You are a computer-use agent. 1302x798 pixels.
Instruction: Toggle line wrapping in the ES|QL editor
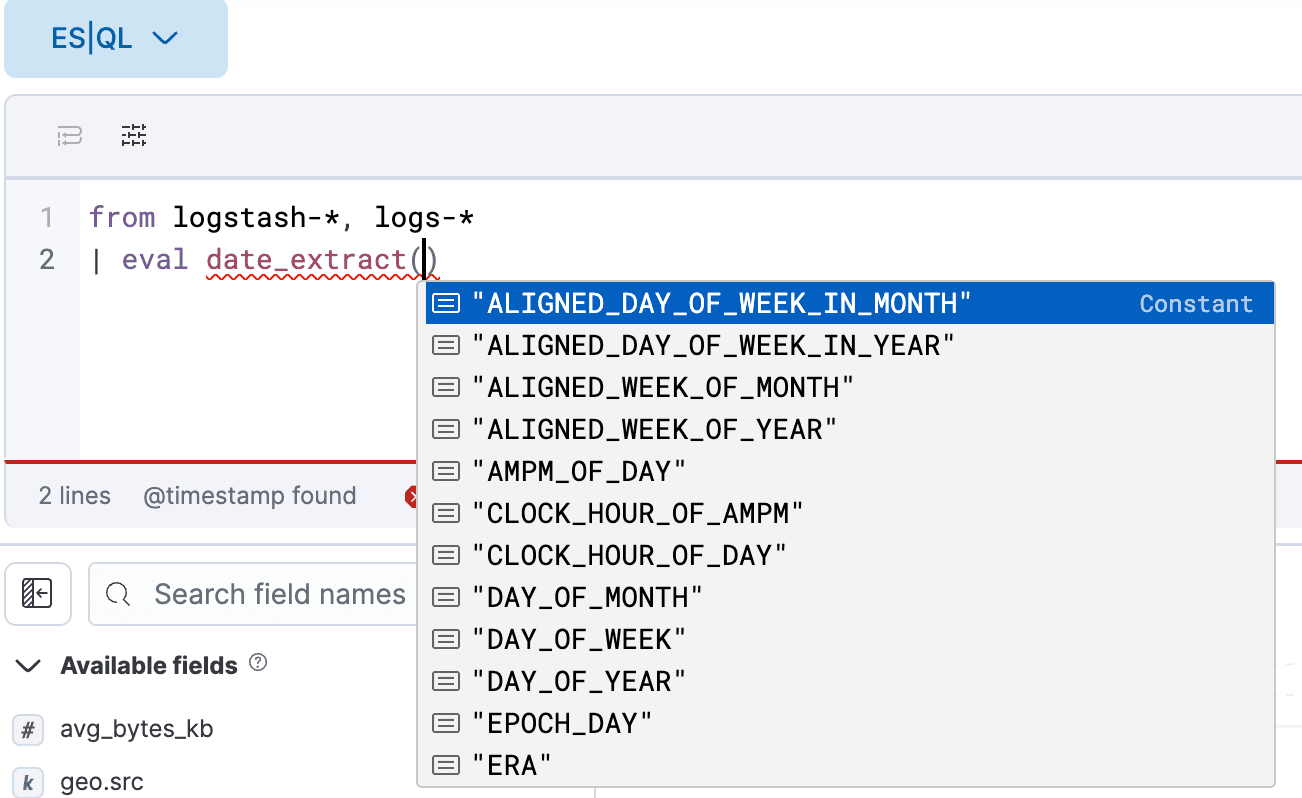68,134
